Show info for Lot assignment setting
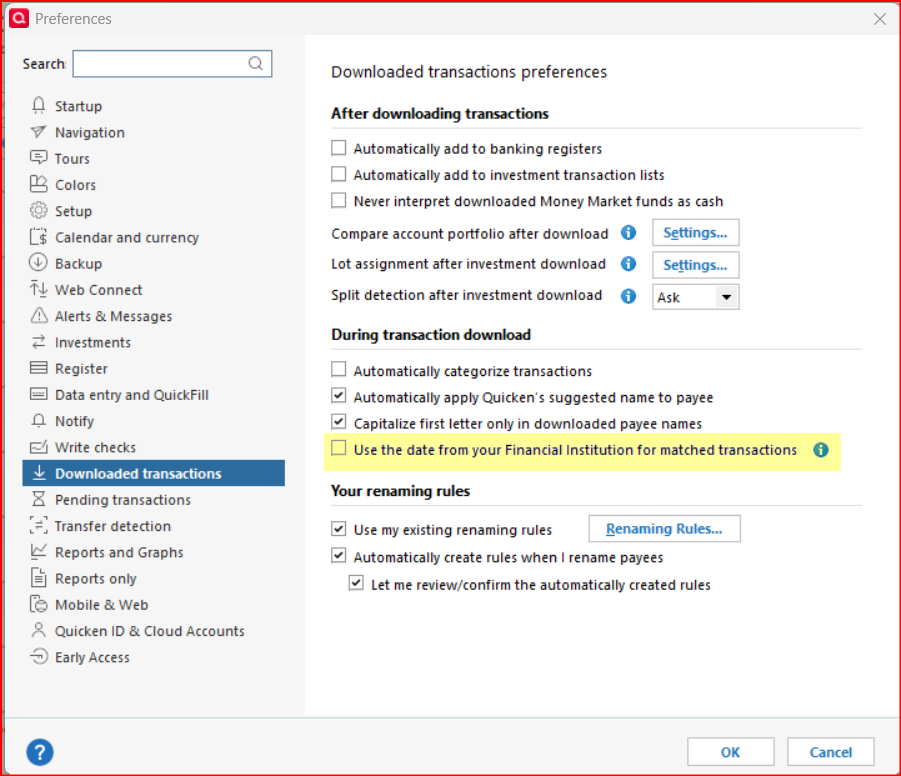 coord(629,264)
